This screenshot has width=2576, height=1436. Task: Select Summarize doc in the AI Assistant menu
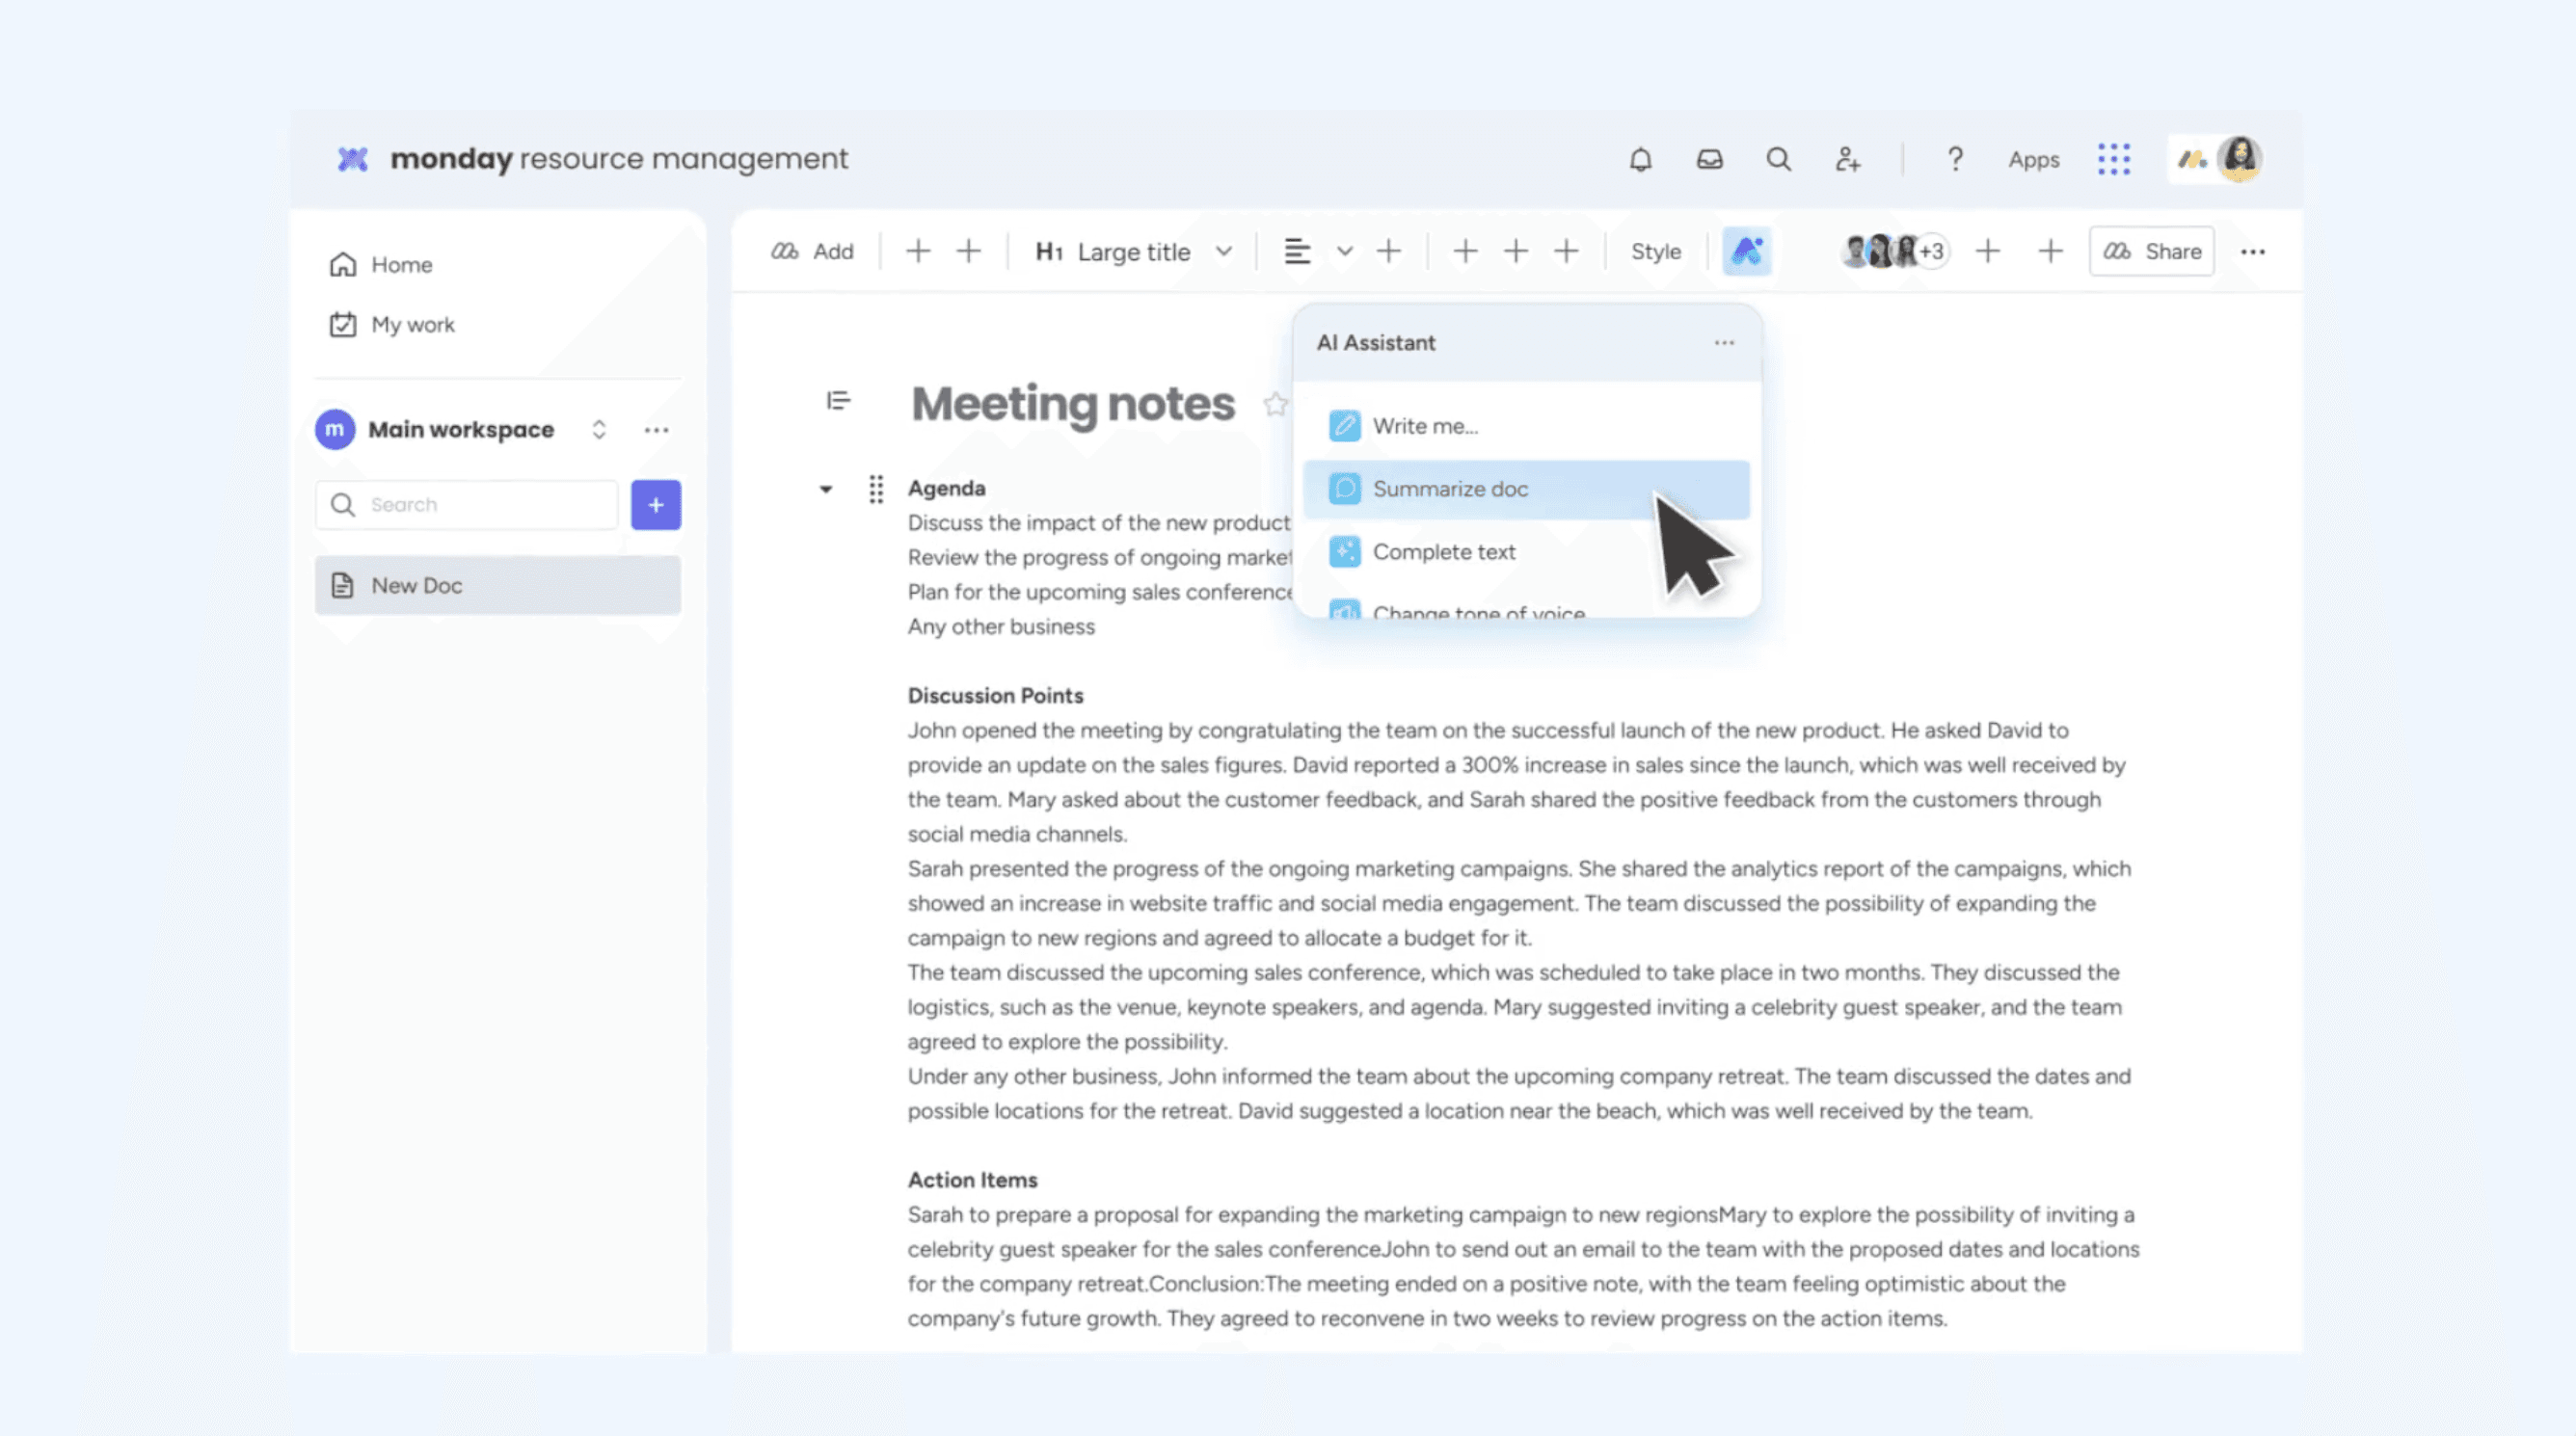point(1450,489)
